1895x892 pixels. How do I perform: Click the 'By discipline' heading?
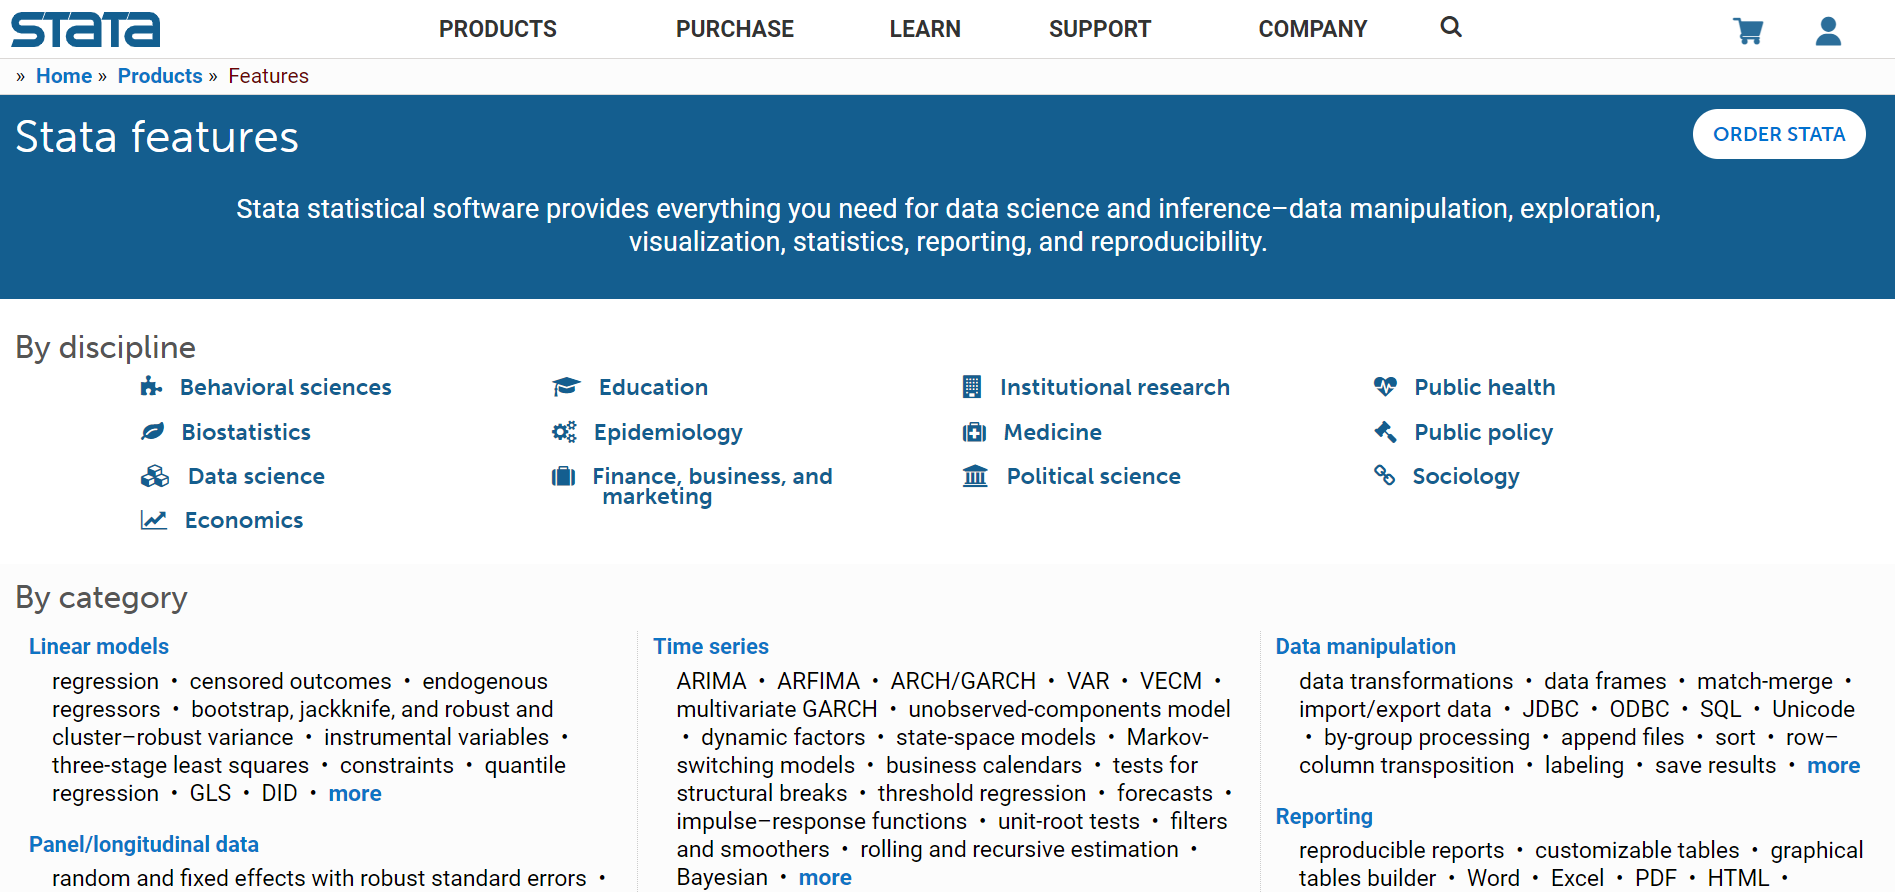pos(106,347)
